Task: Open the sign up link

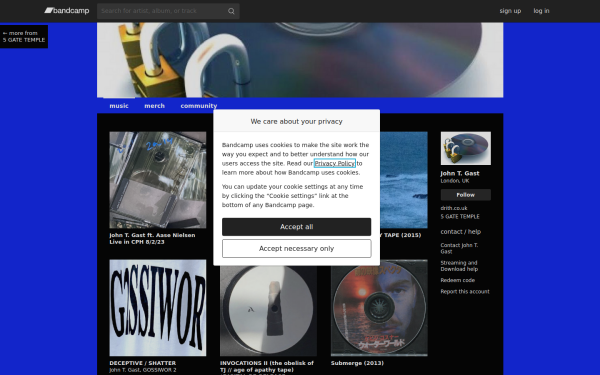Action: pos(510,11)
